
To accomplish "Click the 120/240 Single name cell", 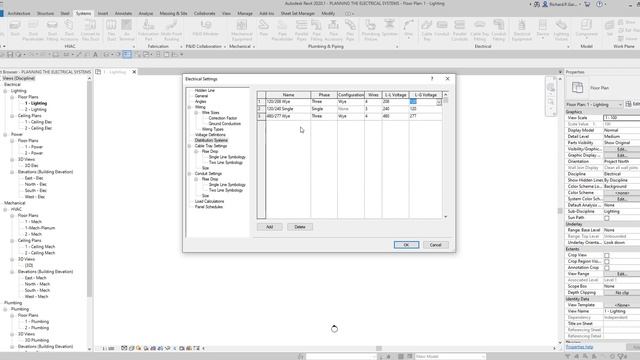I will coord(288,109).
